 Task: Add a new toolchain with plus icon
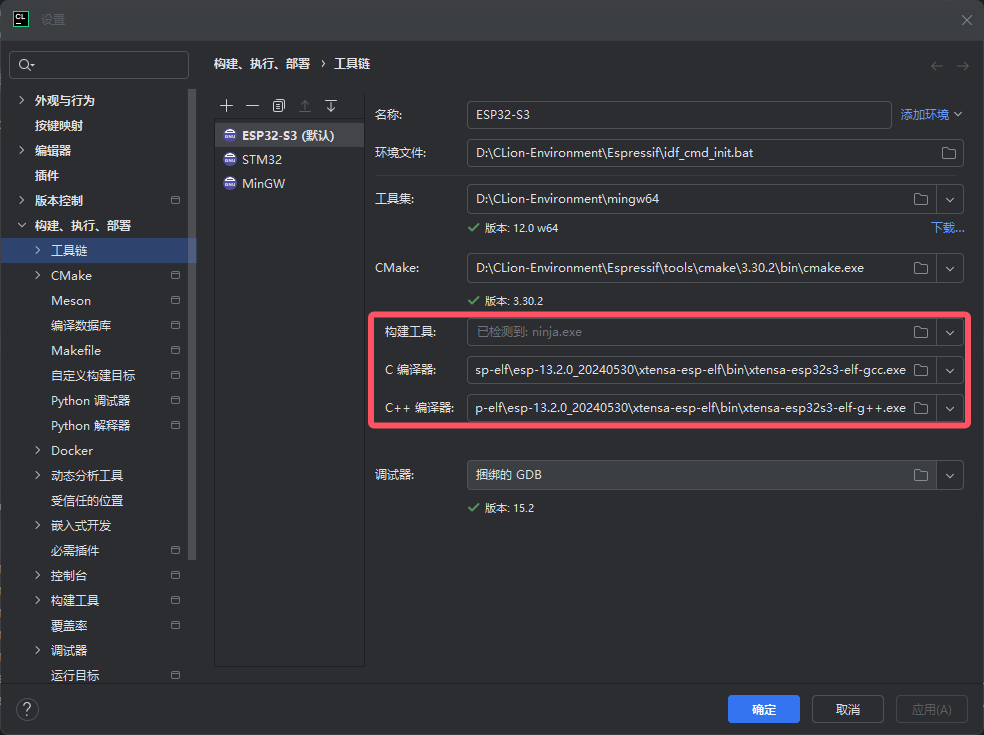(227, 105)
